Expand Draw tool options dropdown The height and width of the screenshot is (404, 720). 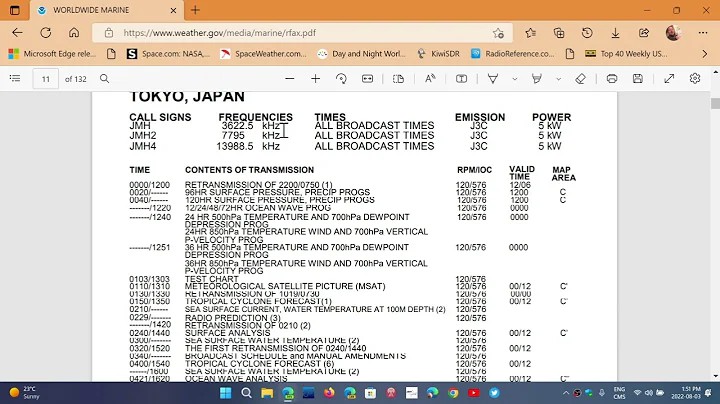pyautogui.click(x=515, y=79)
